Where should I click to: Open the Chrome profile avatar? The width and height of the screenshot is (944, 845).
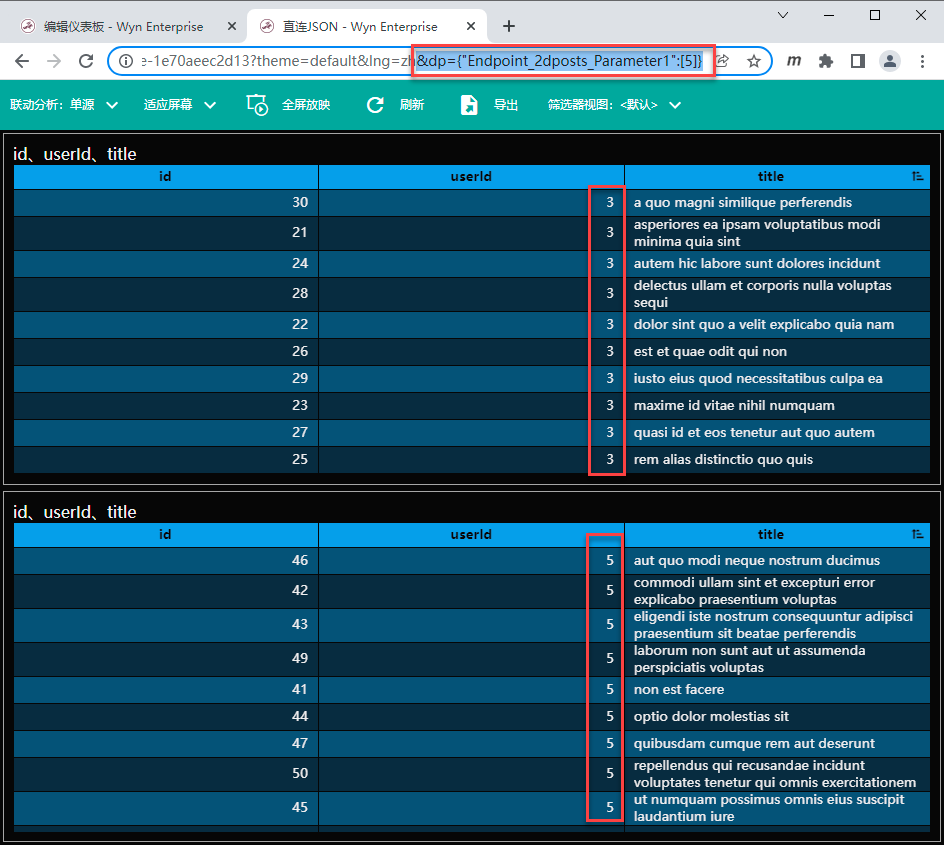point(890,61)
